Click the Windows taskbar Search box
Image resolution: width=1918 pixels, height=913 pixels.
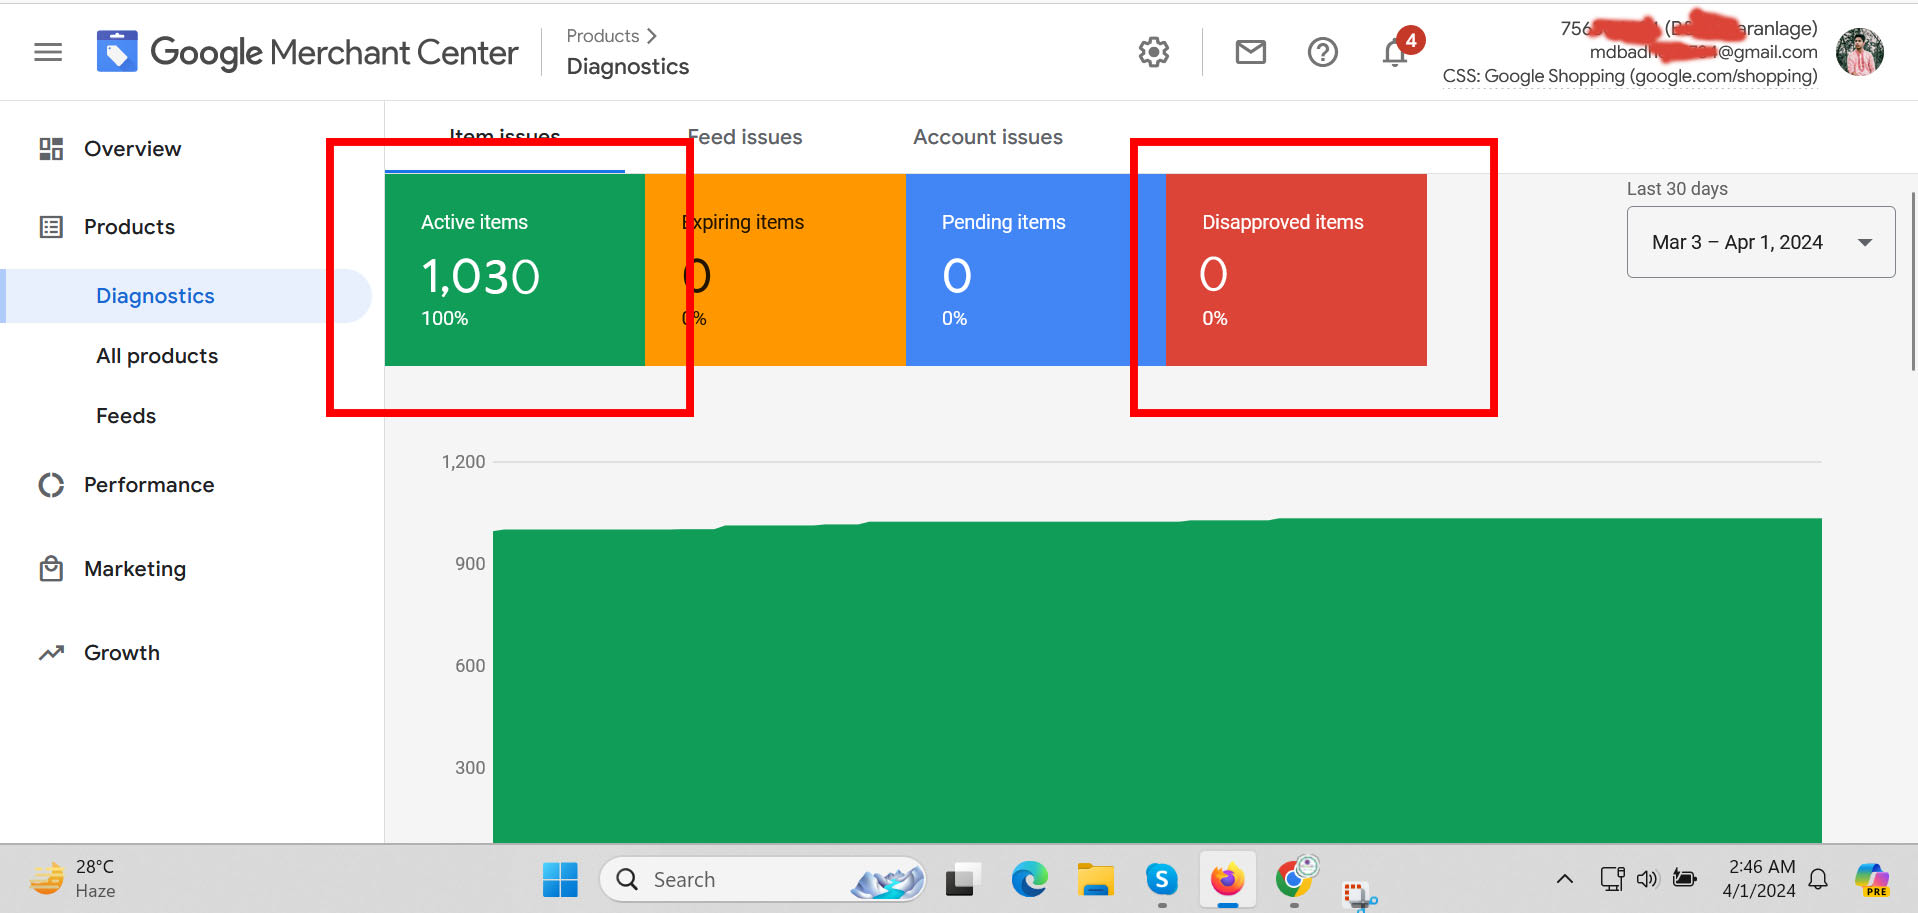click(x=762, y=880)
